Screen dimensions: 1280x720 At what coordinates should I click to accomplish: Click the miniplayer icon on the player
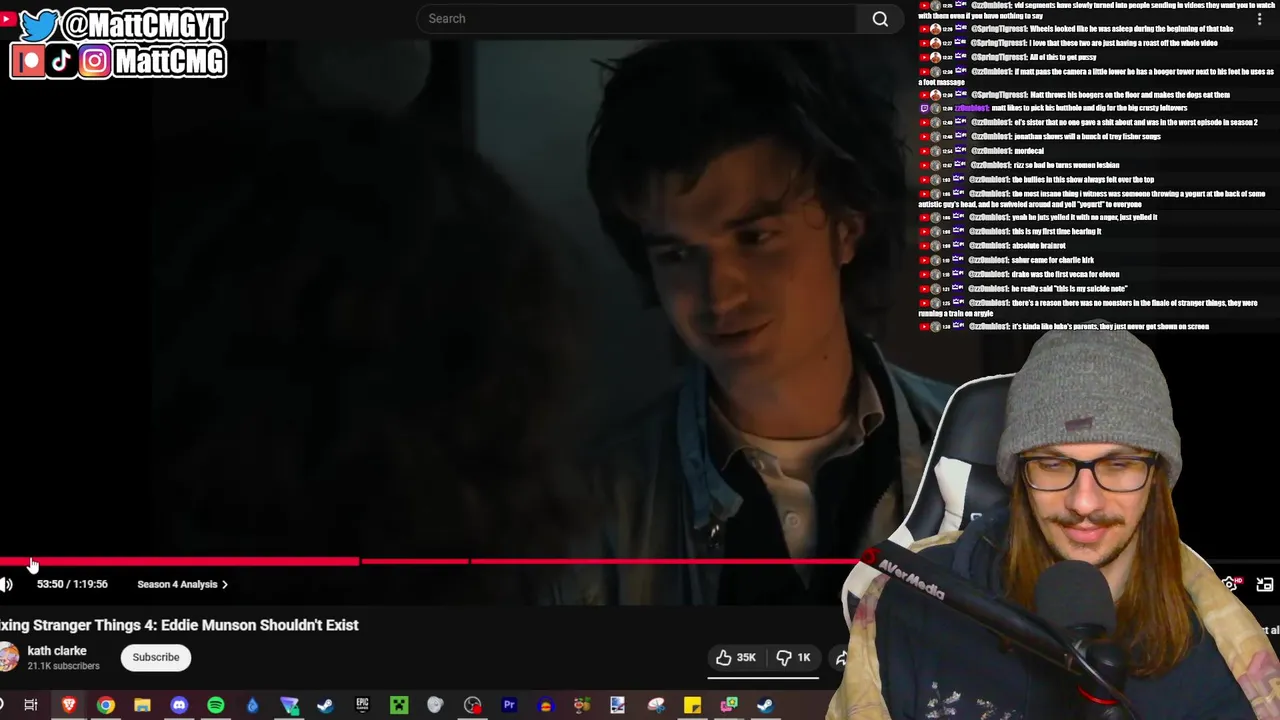[x=1265, y=585]
